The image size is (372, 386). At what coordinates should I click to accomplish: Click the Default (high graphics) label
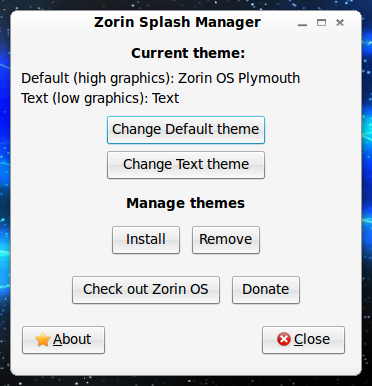point(98,78)
